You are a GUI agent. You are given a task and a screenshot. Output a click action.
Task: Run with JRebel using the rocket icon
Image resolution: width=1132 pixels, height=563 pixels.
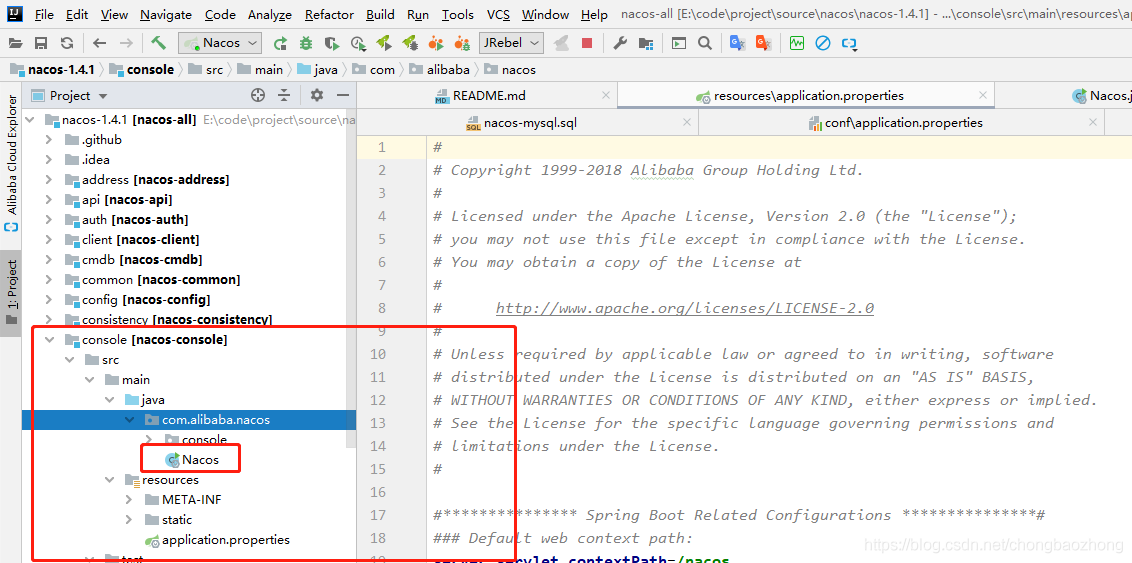[384, 43]
